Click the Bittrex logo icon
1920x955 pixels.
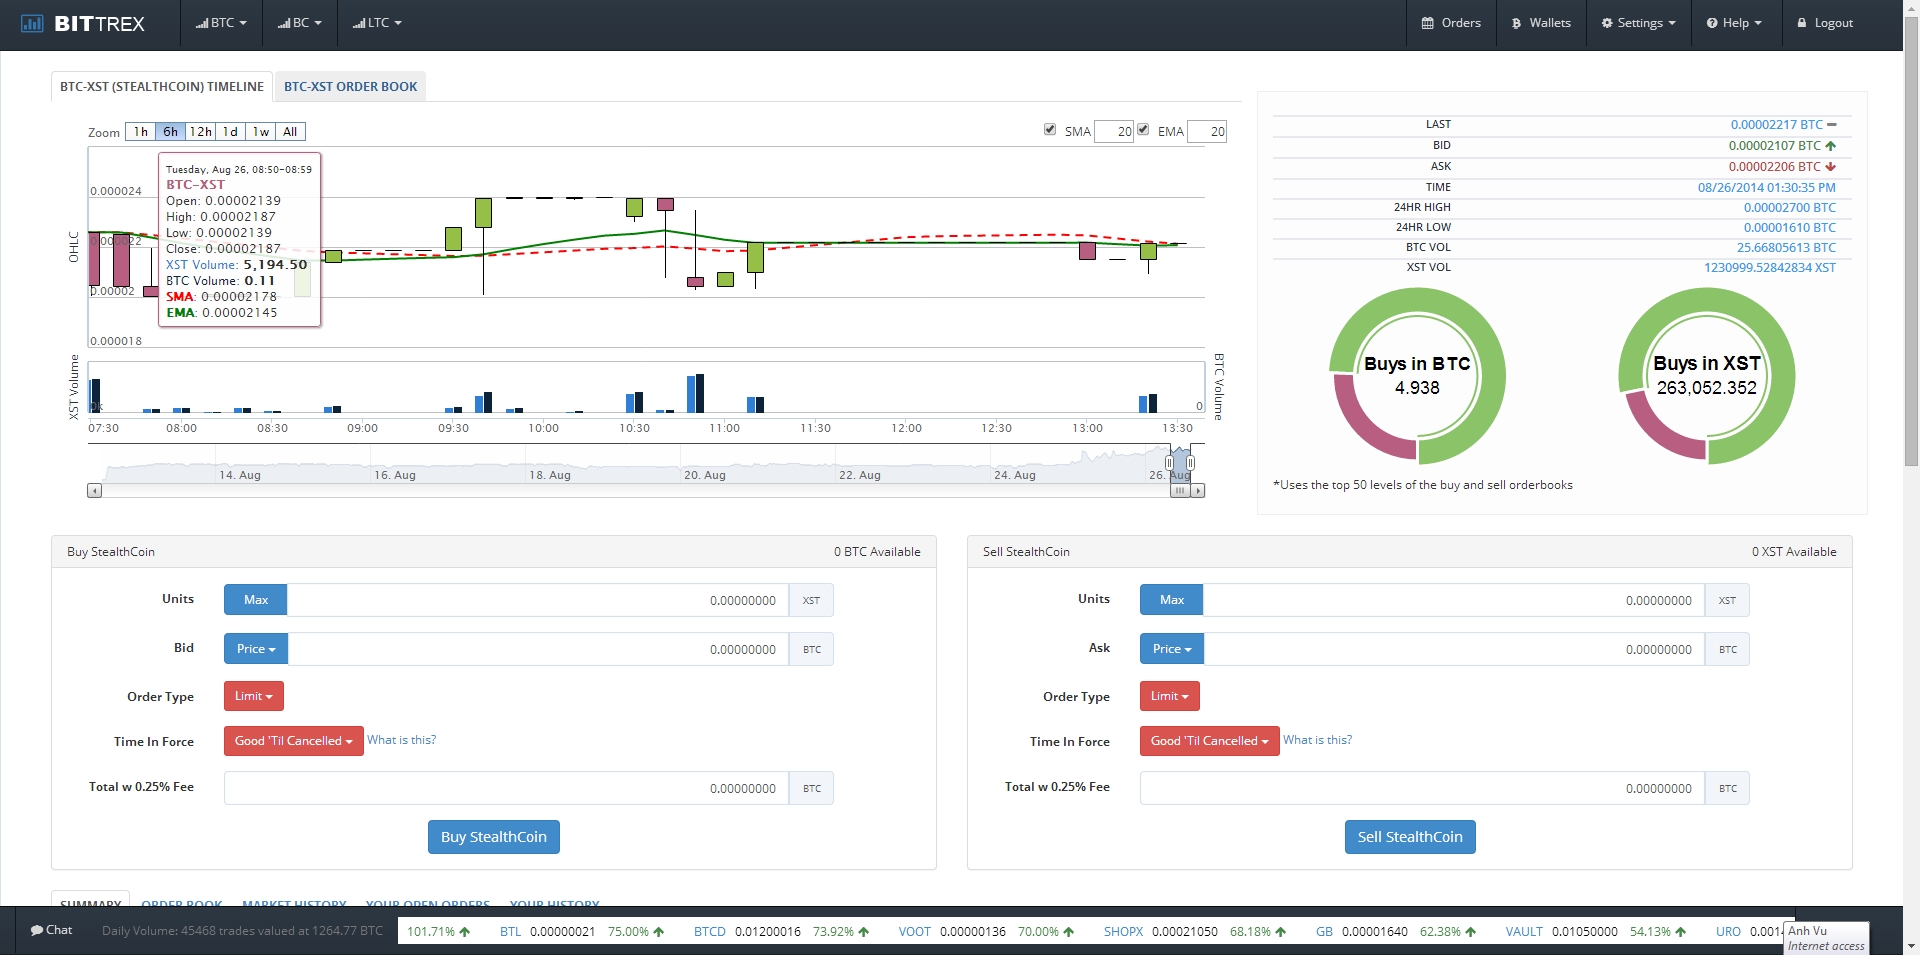(x=32, y=23)
